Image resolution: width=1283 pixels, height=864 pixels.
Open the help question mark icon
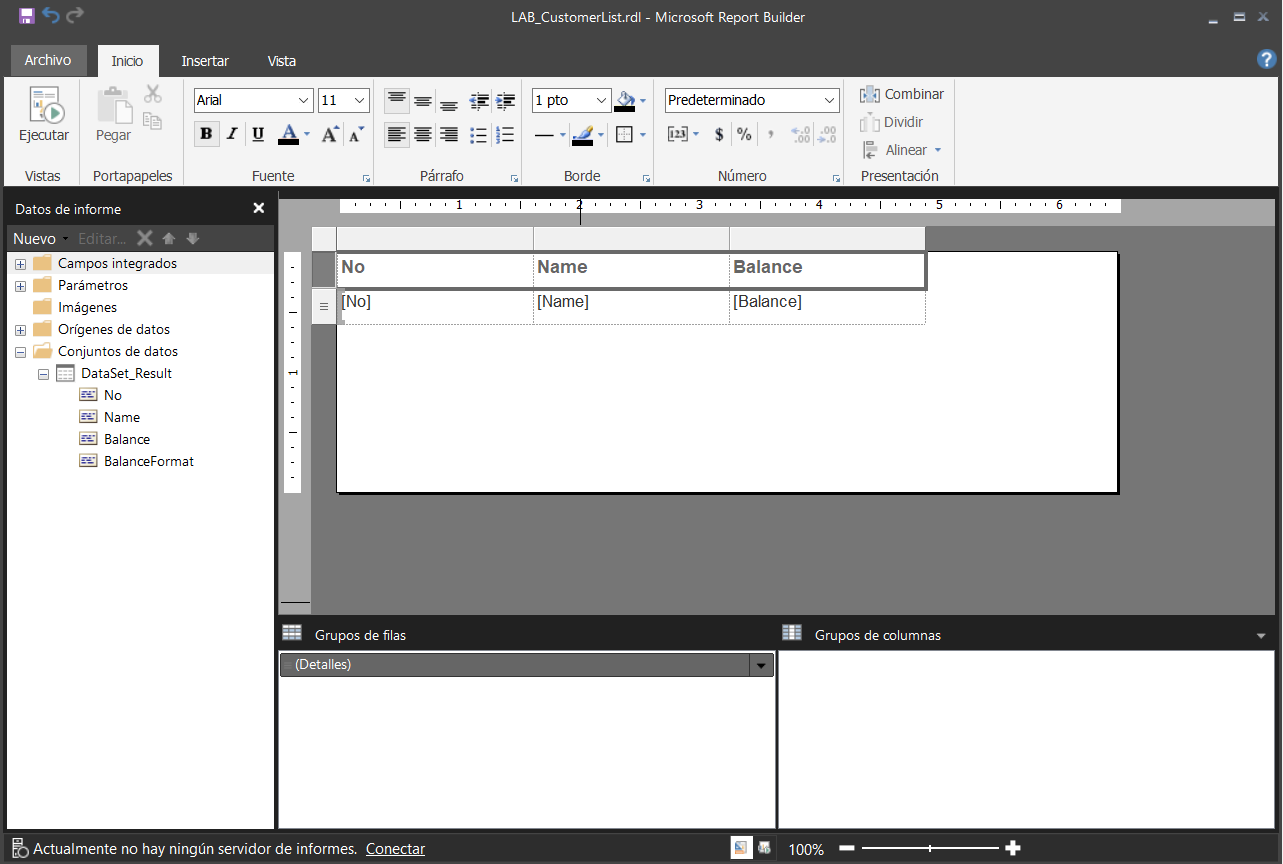click(1266, 60)
